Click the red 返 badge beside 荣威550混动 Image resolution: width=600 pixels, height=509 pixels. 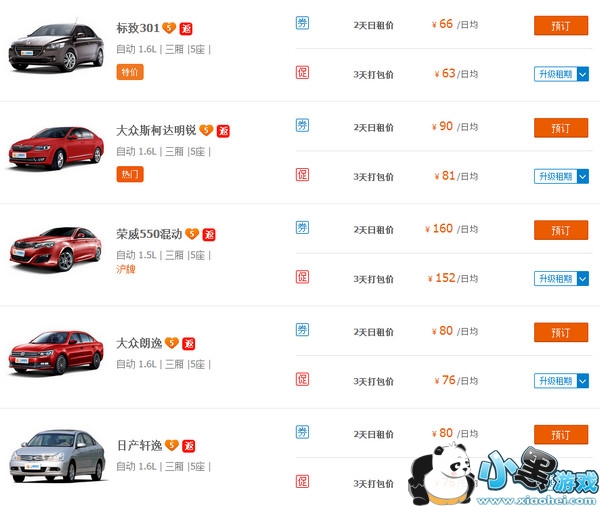tap(209, 234)
